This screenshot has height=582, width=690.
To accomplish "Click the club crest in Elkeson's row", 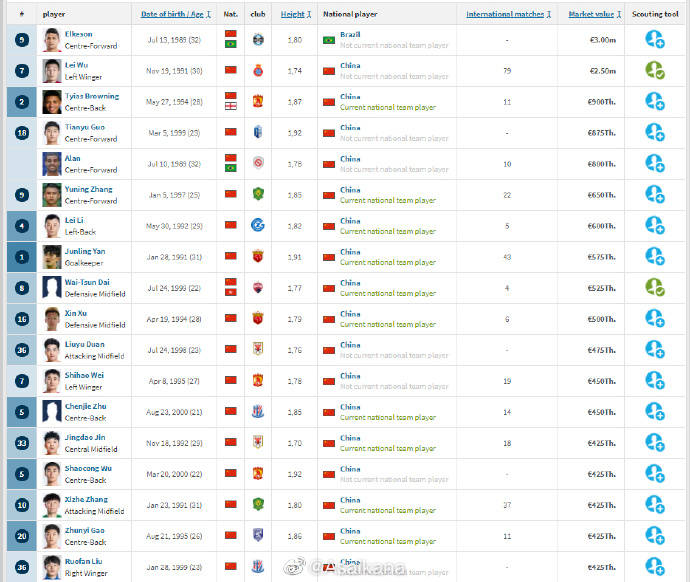I will 258,39.
